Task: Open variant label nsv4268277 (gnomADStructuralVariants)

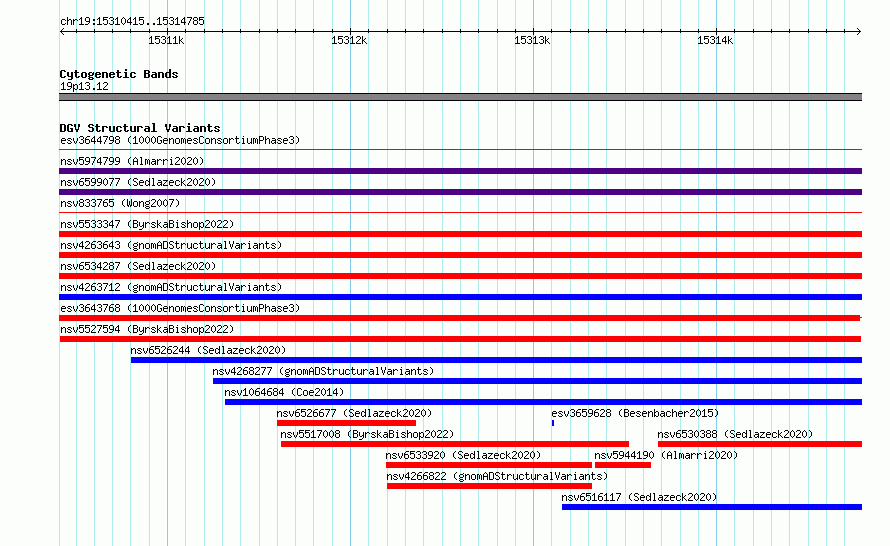Action: coord(323,371)
